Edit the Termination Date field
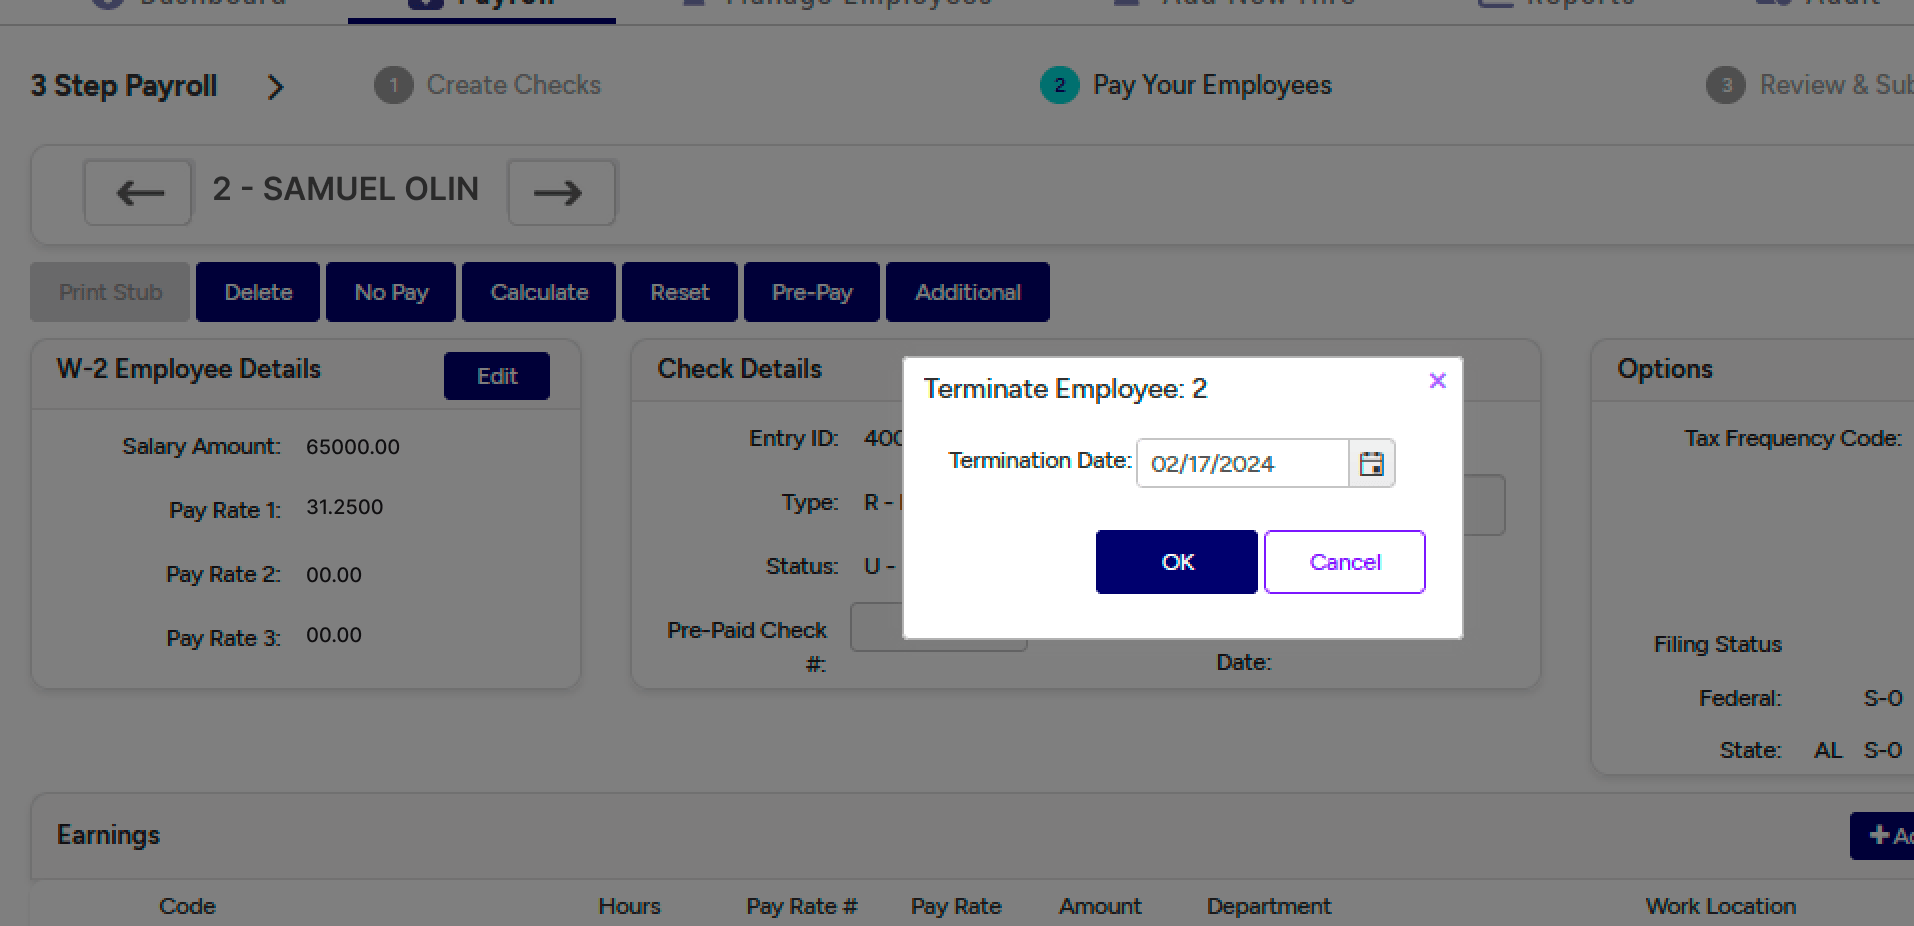This screenshot has width=1914, height=926. 1243,463
